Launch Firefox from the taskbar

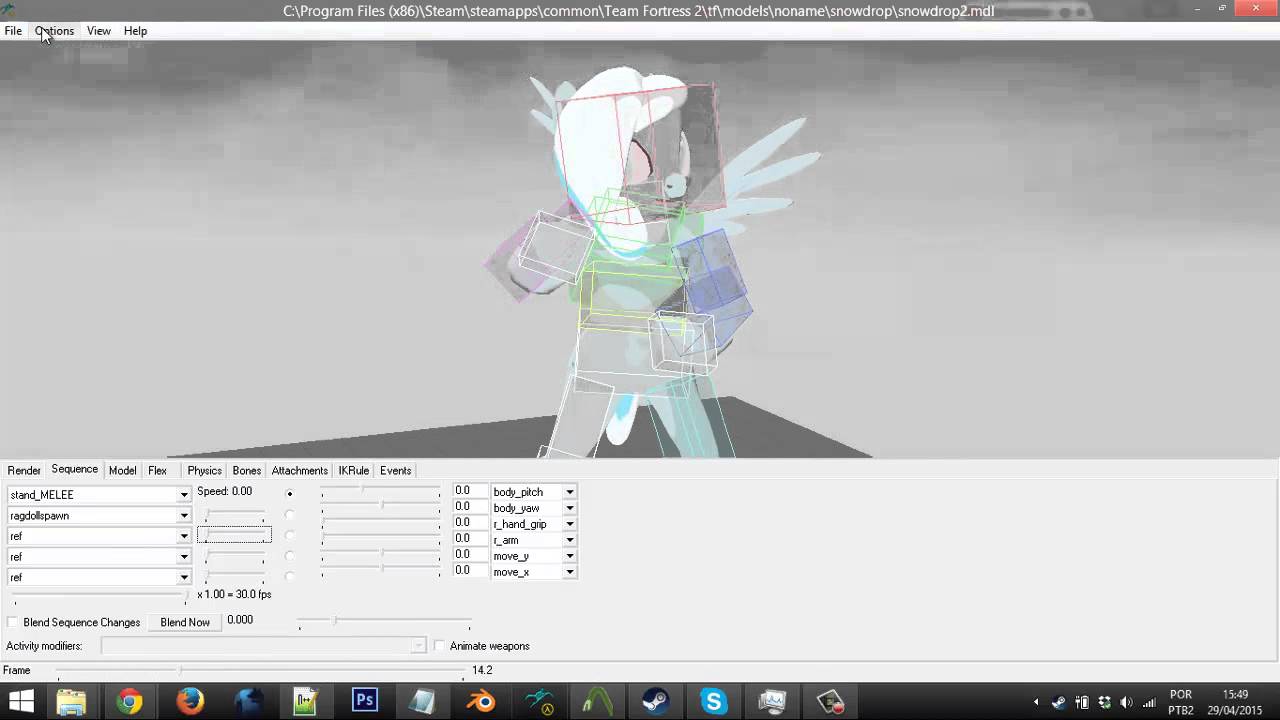pos(190,702)
